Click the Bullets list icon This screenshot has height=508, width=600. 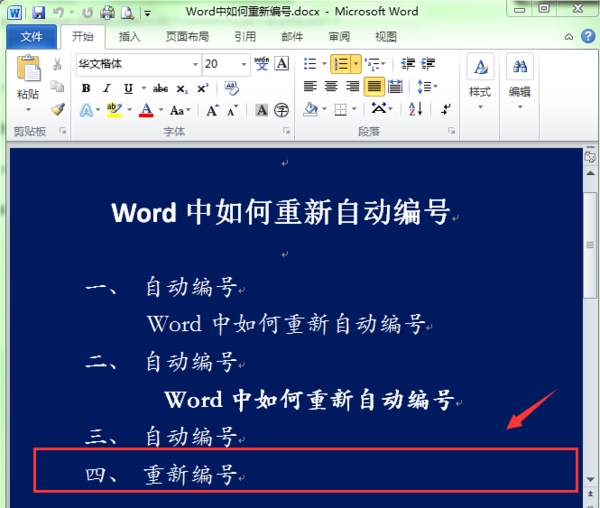tap(310, 64)
